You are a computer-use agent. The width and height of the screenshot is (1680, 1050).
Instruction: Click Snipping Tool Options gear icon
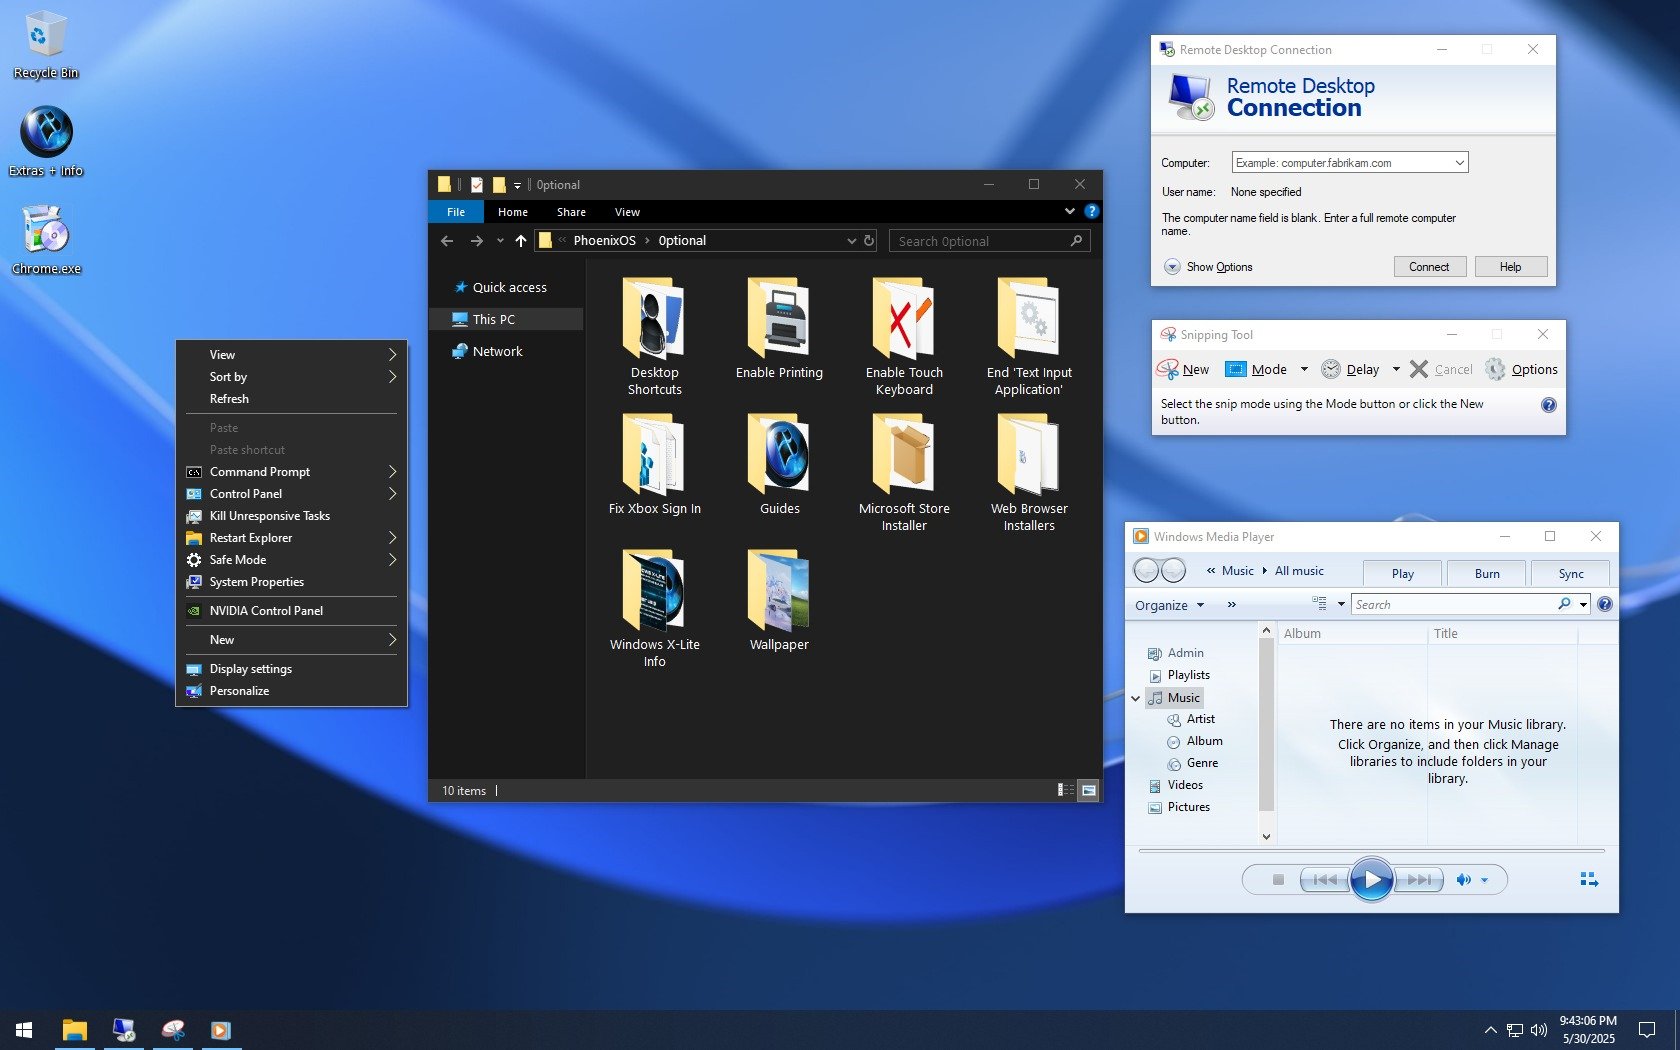pos(1495,369)
